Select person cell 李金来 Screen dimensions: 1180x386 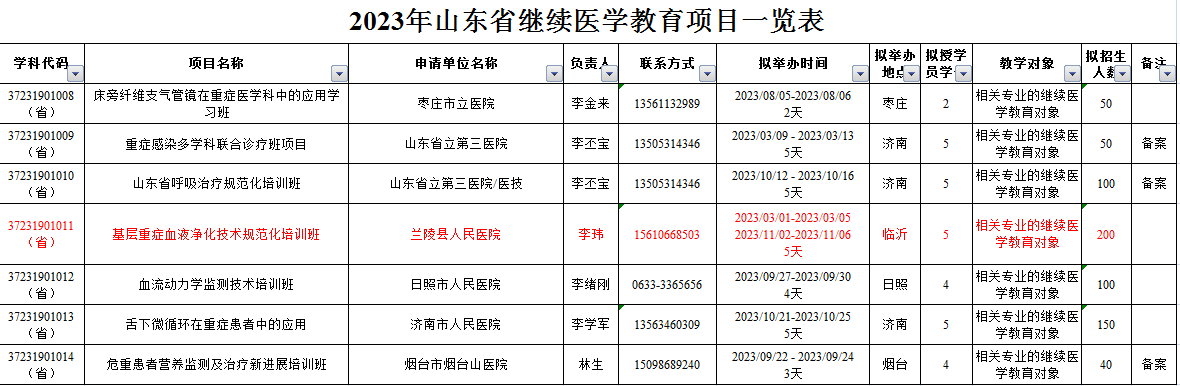592,104
